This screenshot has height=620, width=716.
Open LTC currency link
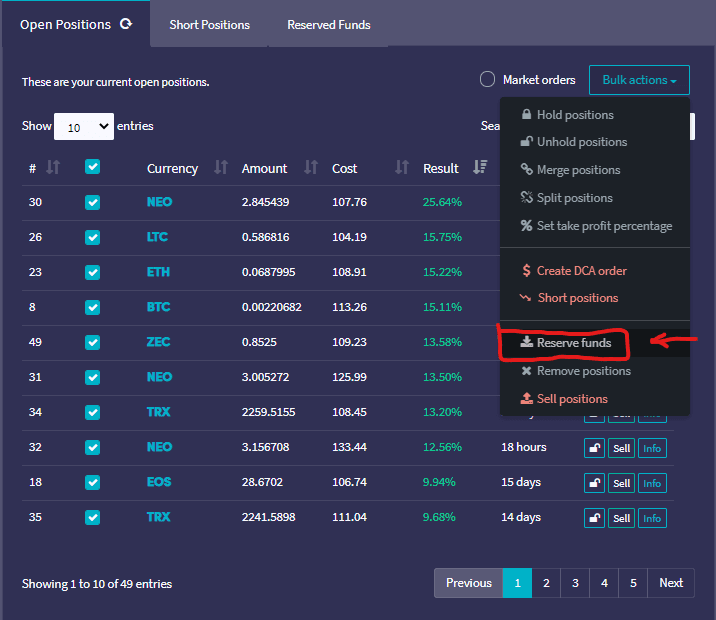coord(158,237)
